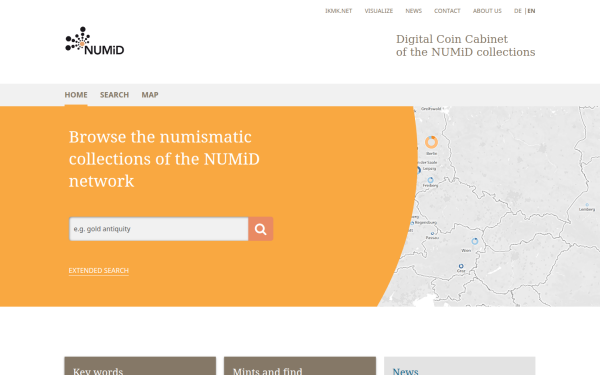Select the Graz marker on the map

click(x=461, y=266)
